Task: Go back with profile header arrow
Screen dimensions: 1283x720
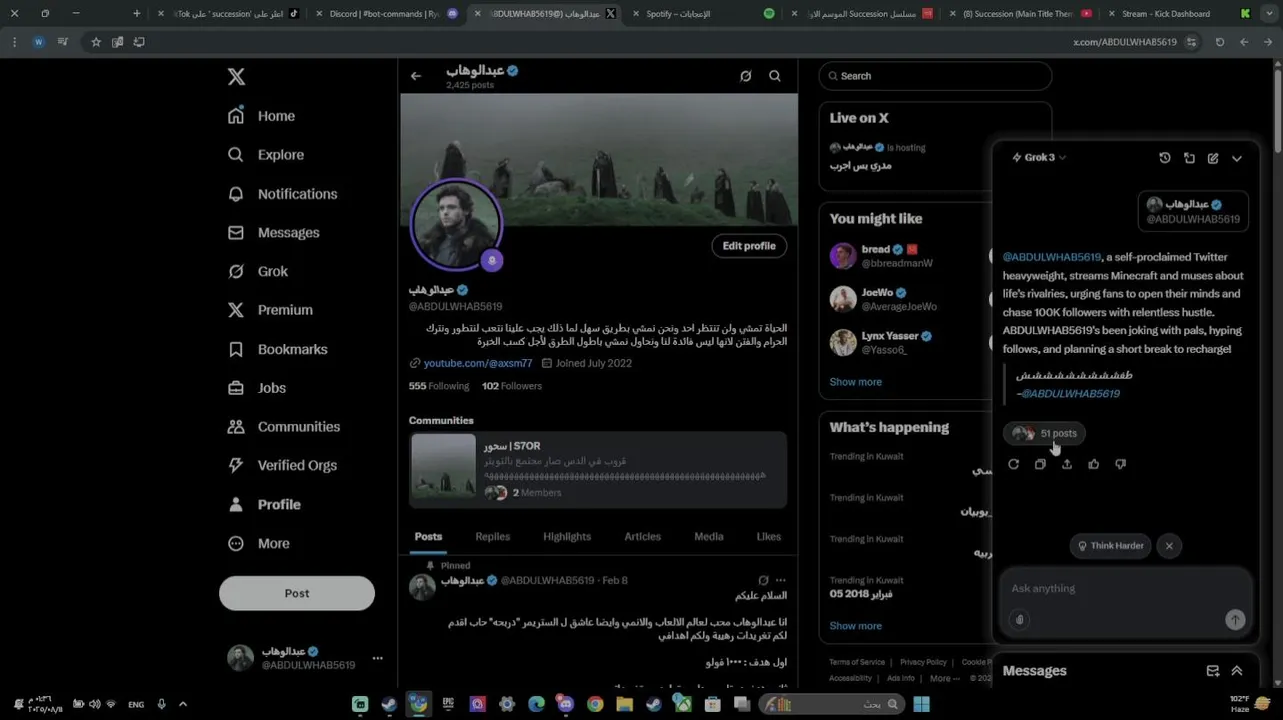Action: [x=416, y=76]
